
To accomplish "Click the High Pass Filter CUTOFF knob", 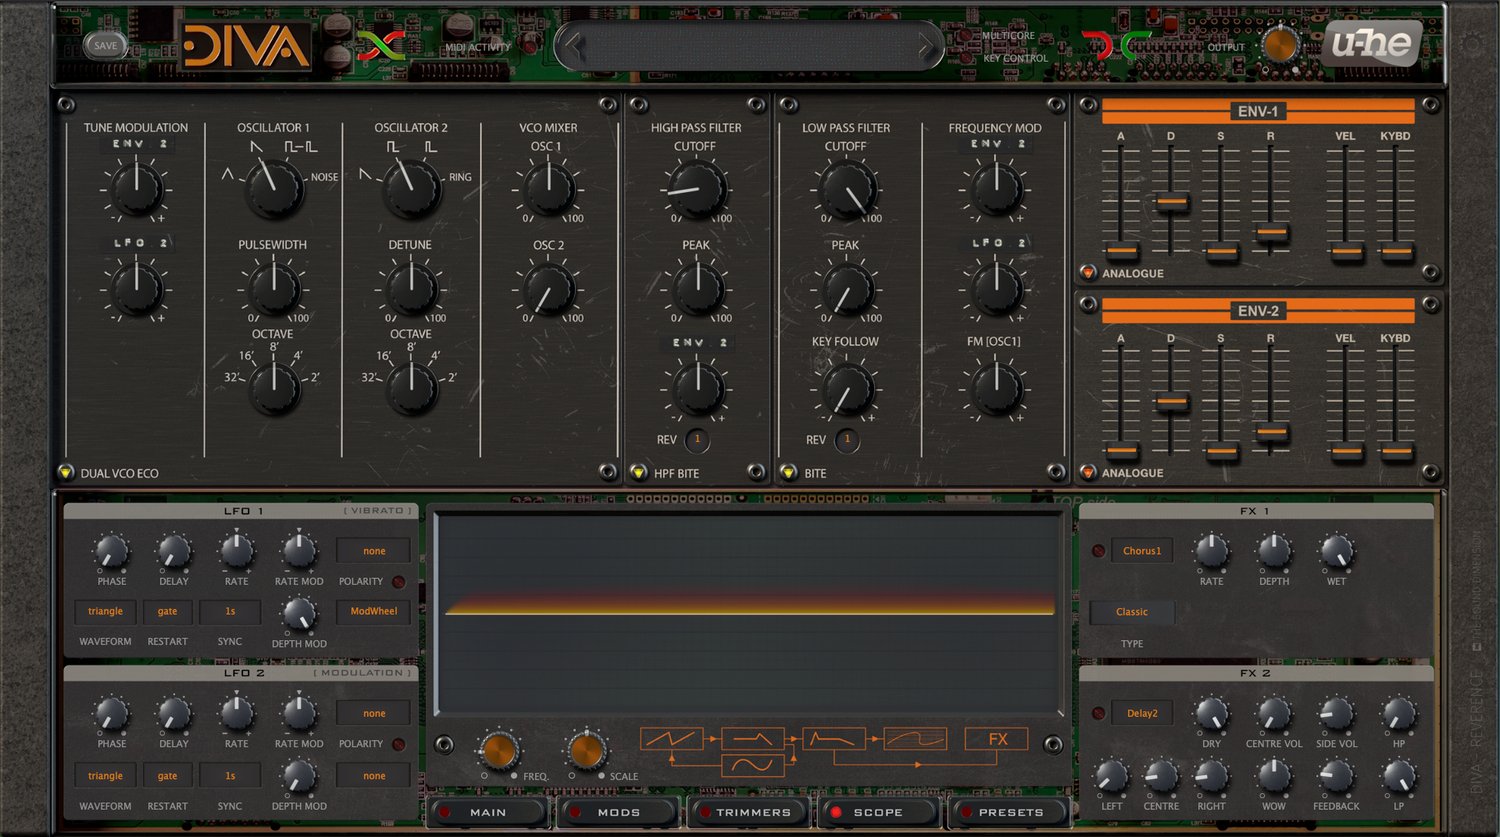I will [x=696, y=189].
